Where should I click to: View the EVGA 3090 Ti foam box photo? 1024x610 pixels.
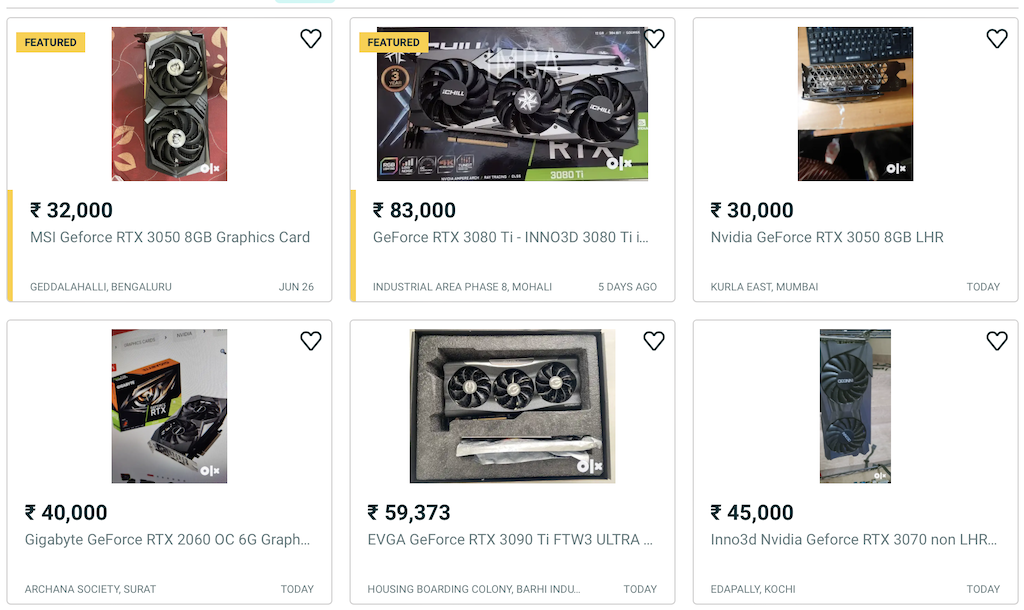click(x=512, y=406)
